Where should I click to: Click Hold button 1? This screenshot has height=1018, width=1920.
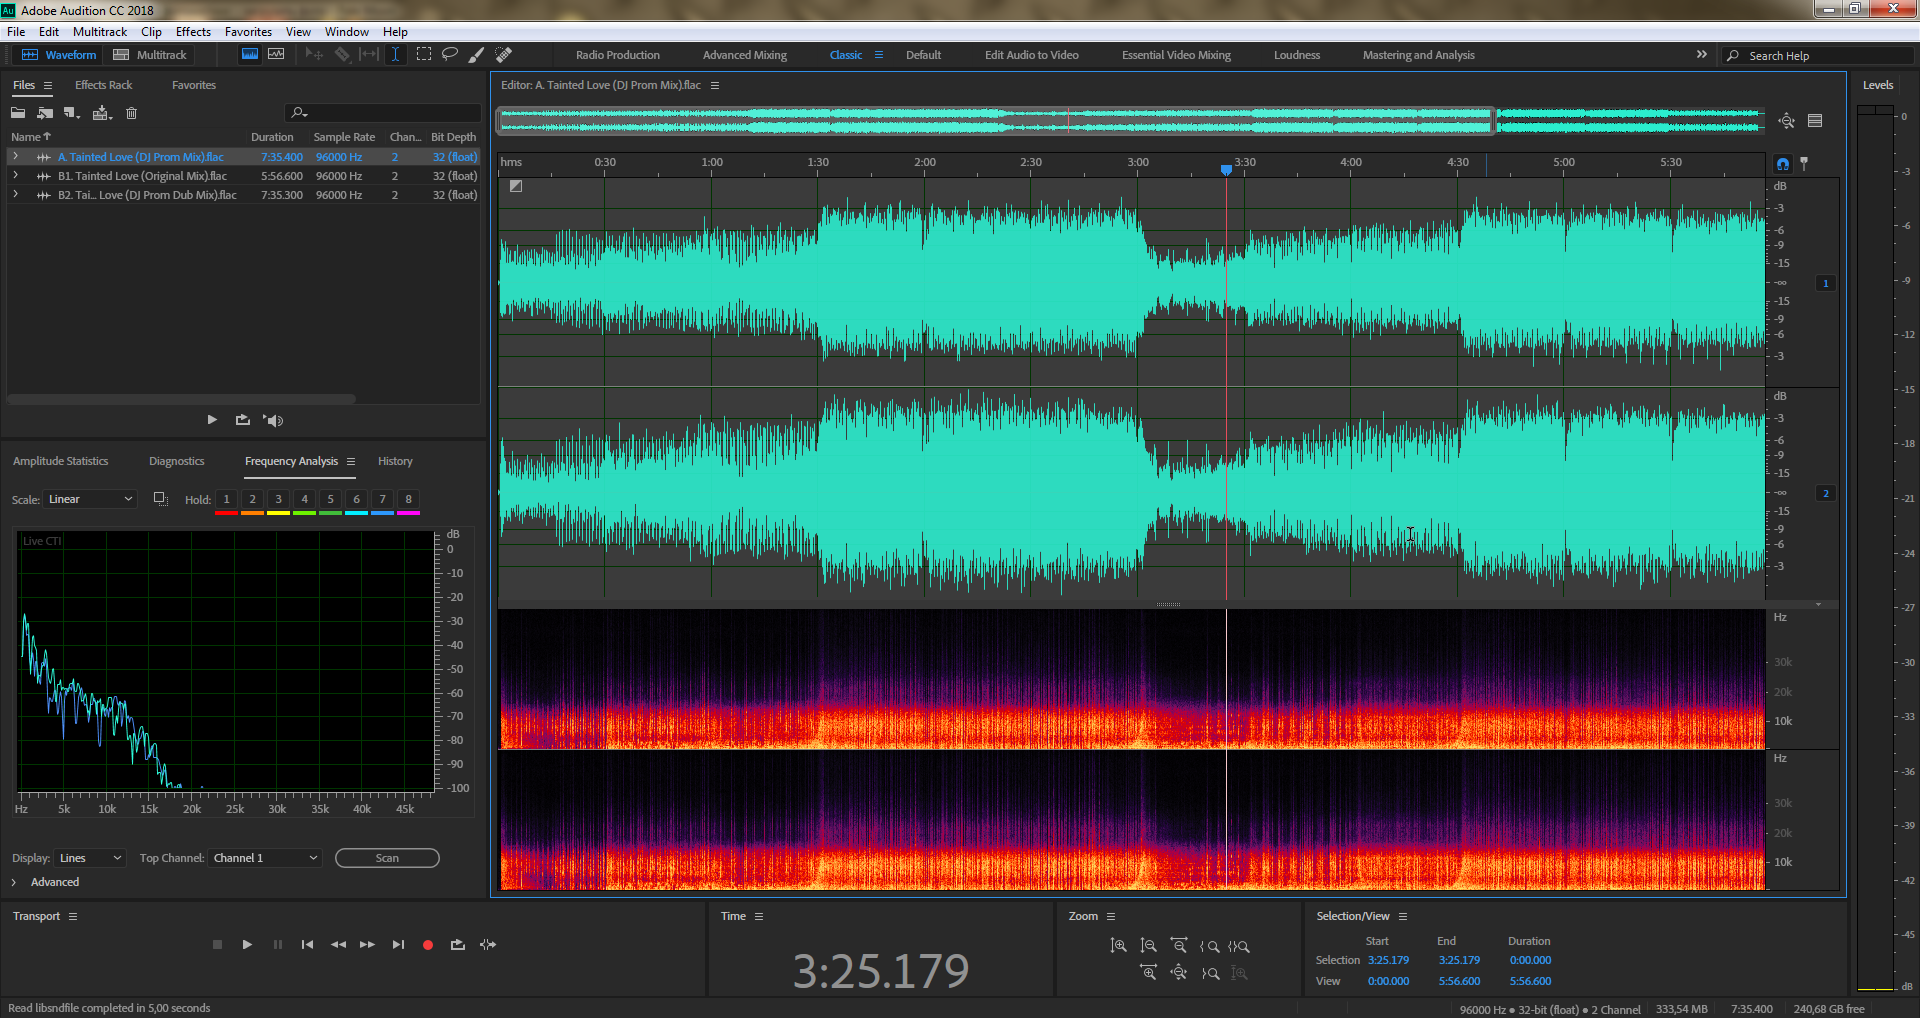(x=226, y=499)
